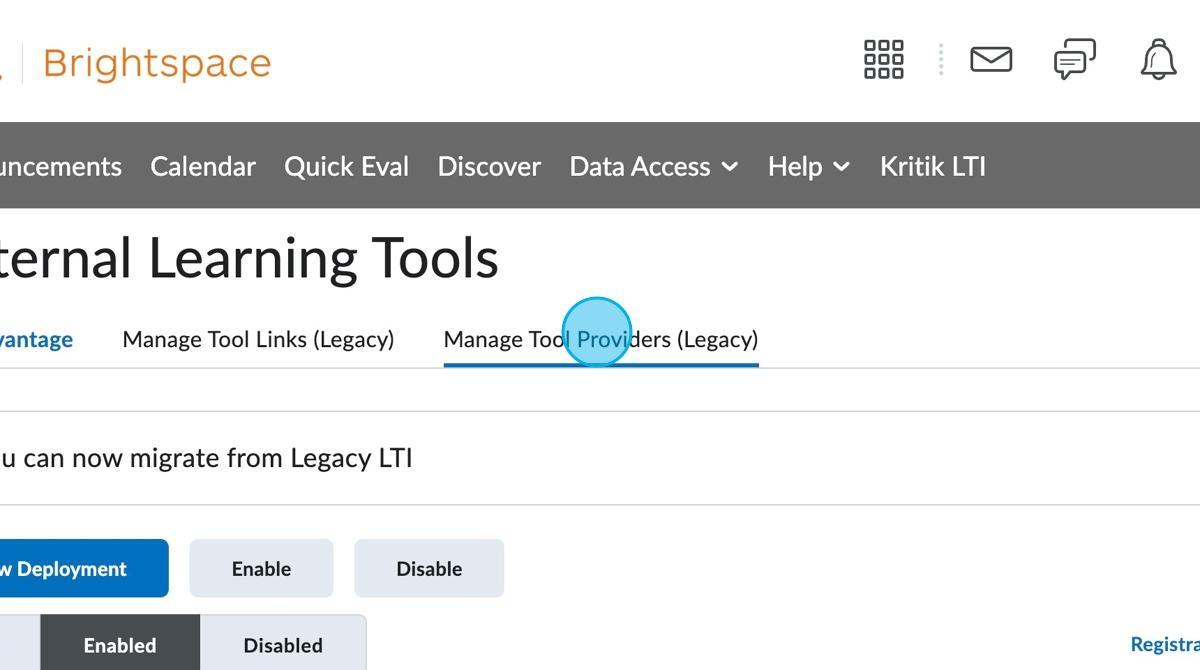This screenshot has height=670, width=1200.
Task: Filter by Enabled tool providers
Action: click(119, 645)
